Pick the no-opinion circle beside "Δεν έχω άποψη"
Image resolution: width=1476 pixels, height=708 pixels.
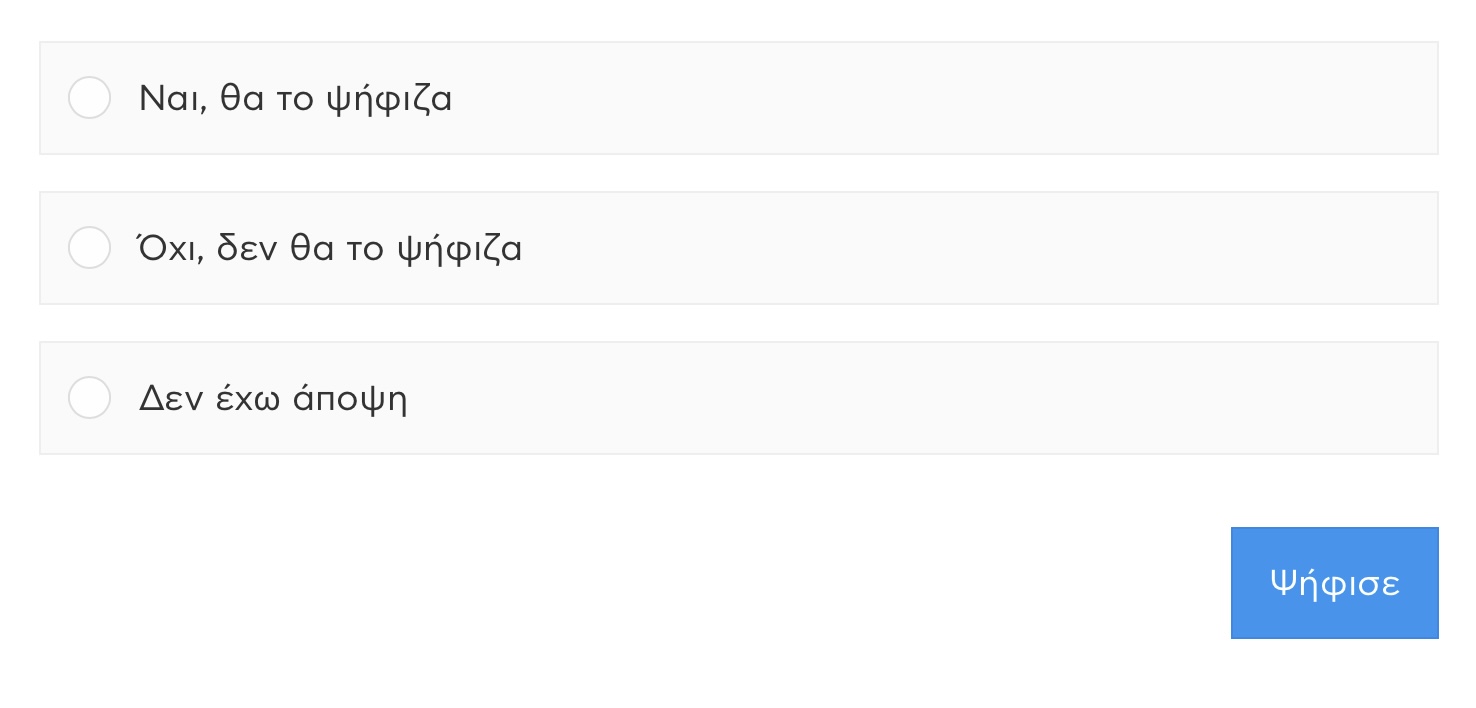(89, 398)
